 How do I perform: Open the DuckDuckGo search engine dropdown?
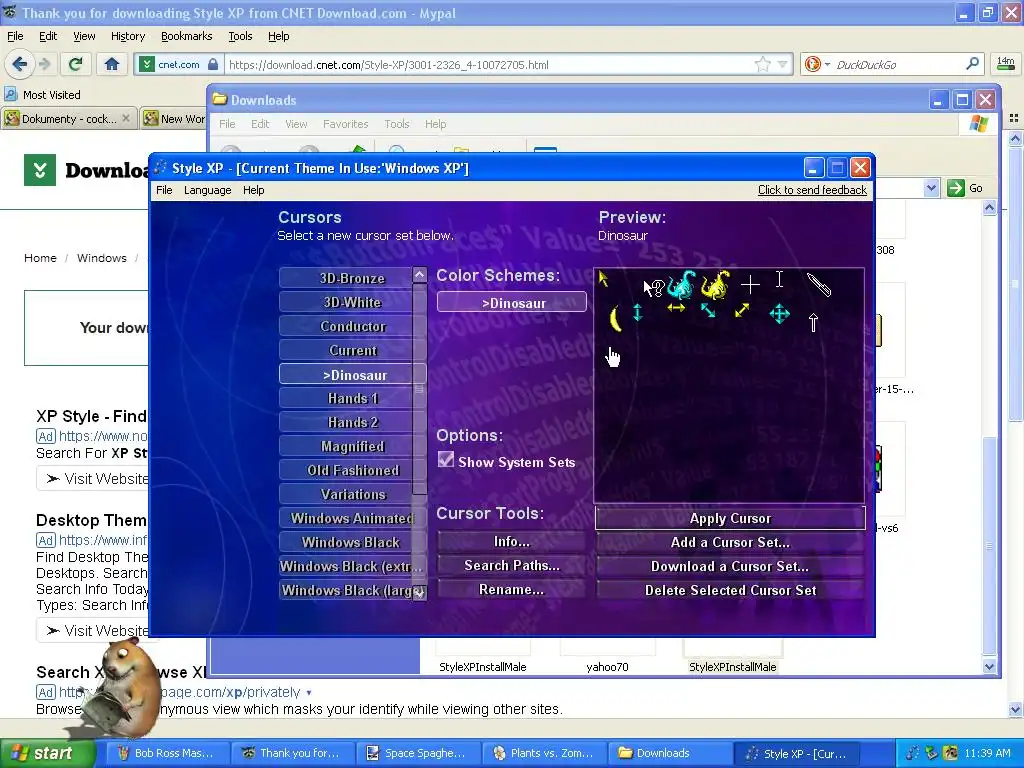point(827,65)
